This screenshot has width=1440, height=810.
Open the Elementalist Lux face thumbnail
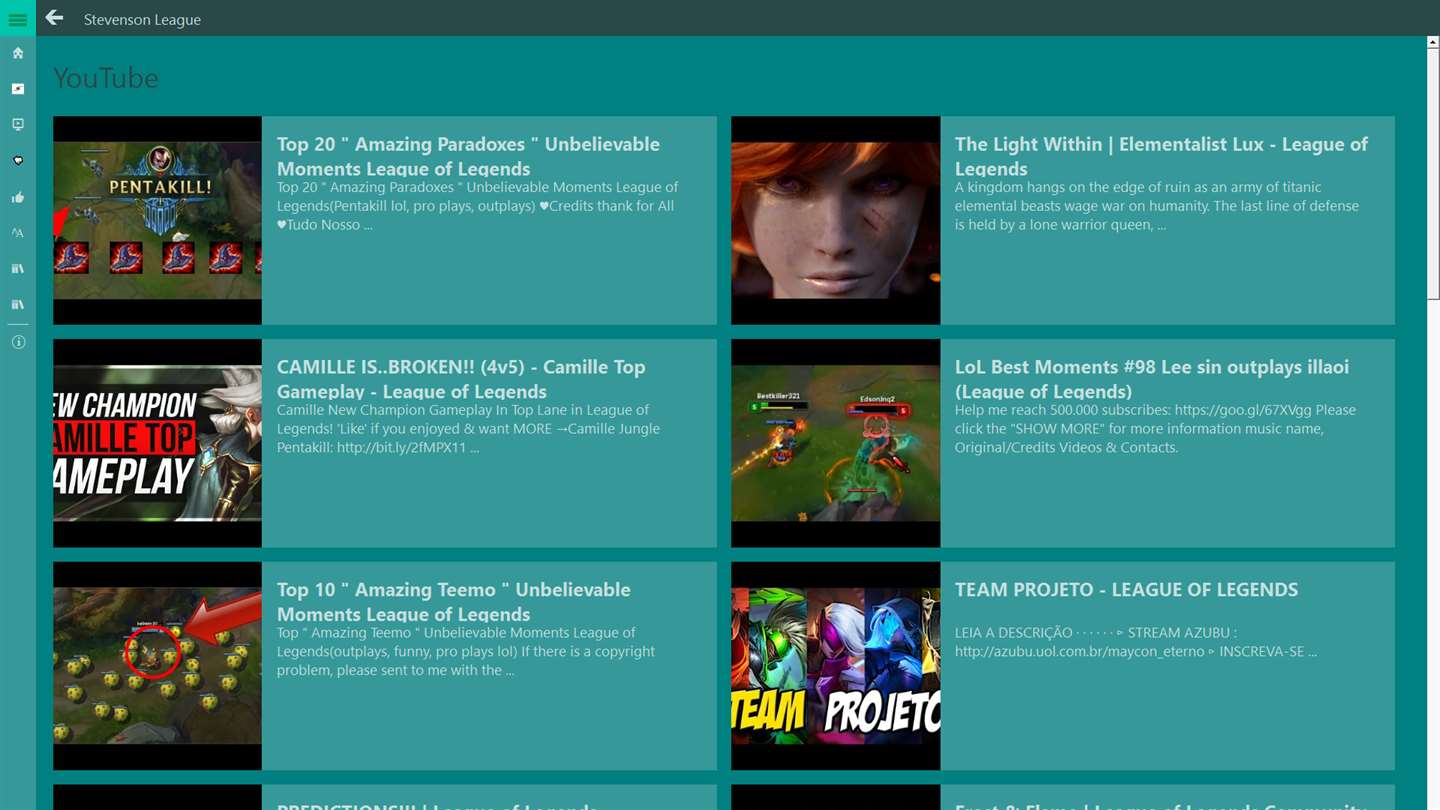coord(836,220)
